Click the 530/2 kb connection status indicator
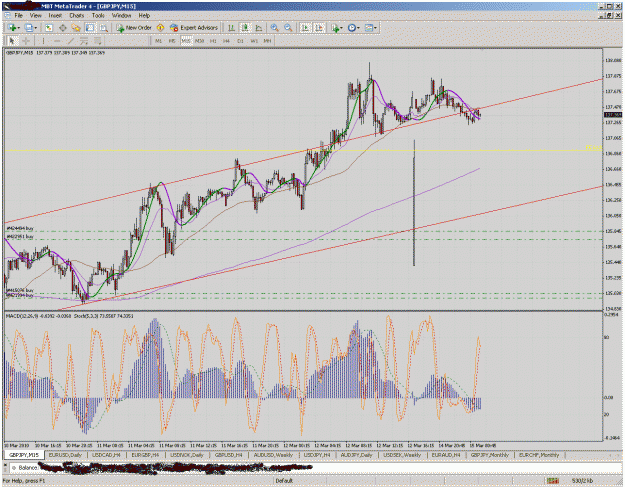This screenshot has width=625, height=487. tap(582, 481)
